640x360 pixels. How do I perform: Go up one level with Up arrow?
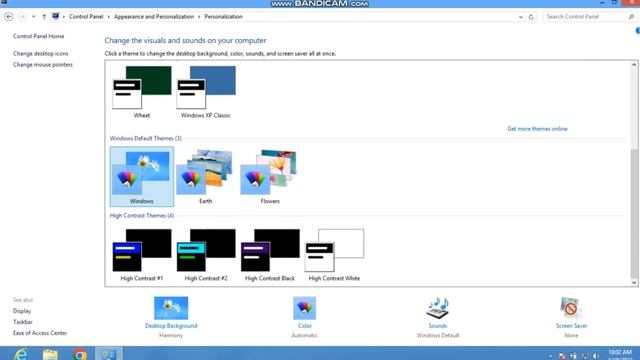[x=44, y=17]
